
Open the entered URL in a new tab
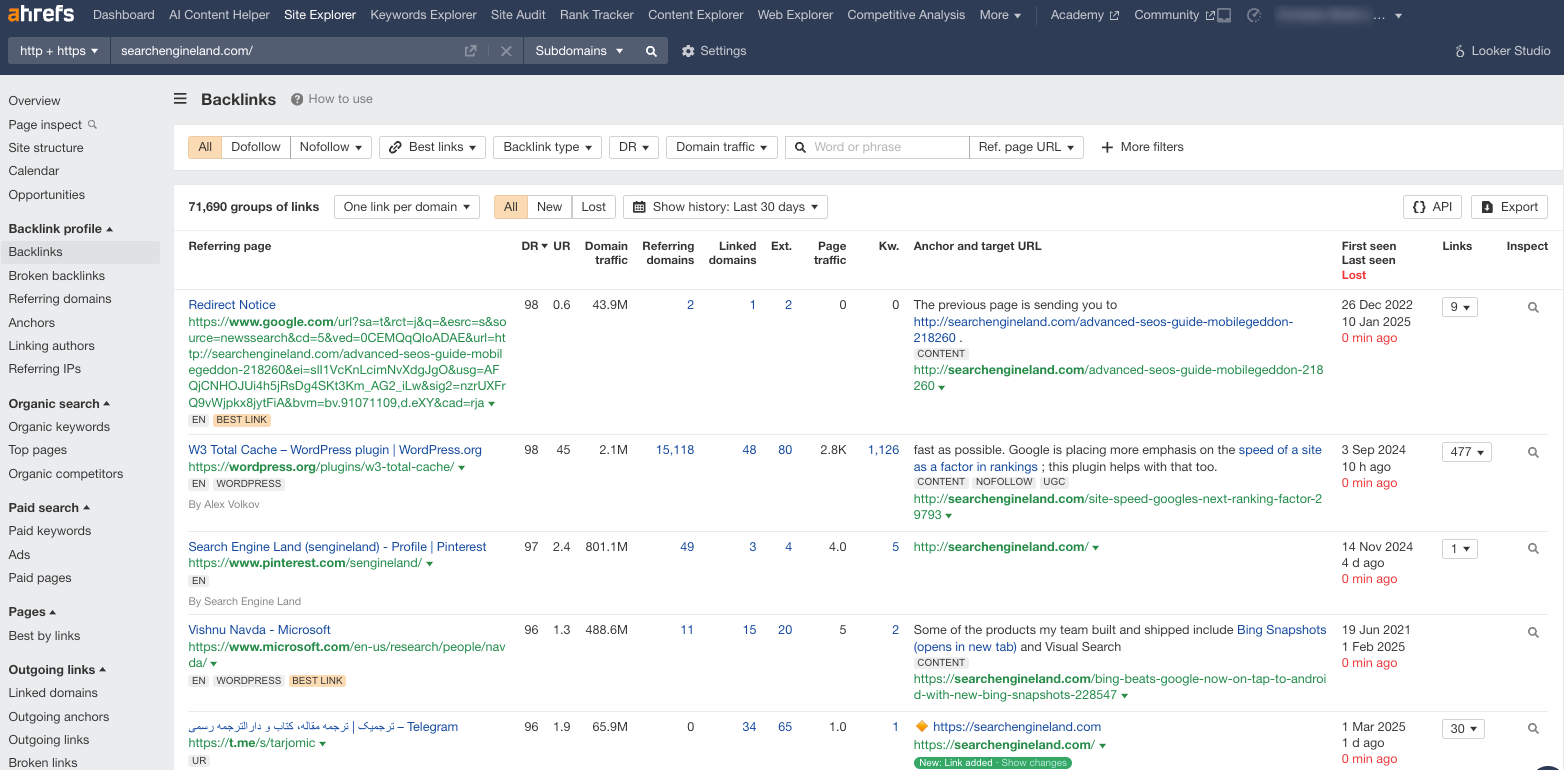pyautogui.click(x=471, y=51)
